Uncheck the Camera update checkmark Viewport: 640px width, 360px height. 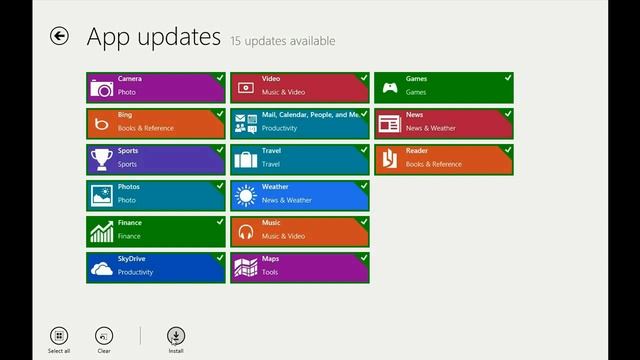[220, 78]
